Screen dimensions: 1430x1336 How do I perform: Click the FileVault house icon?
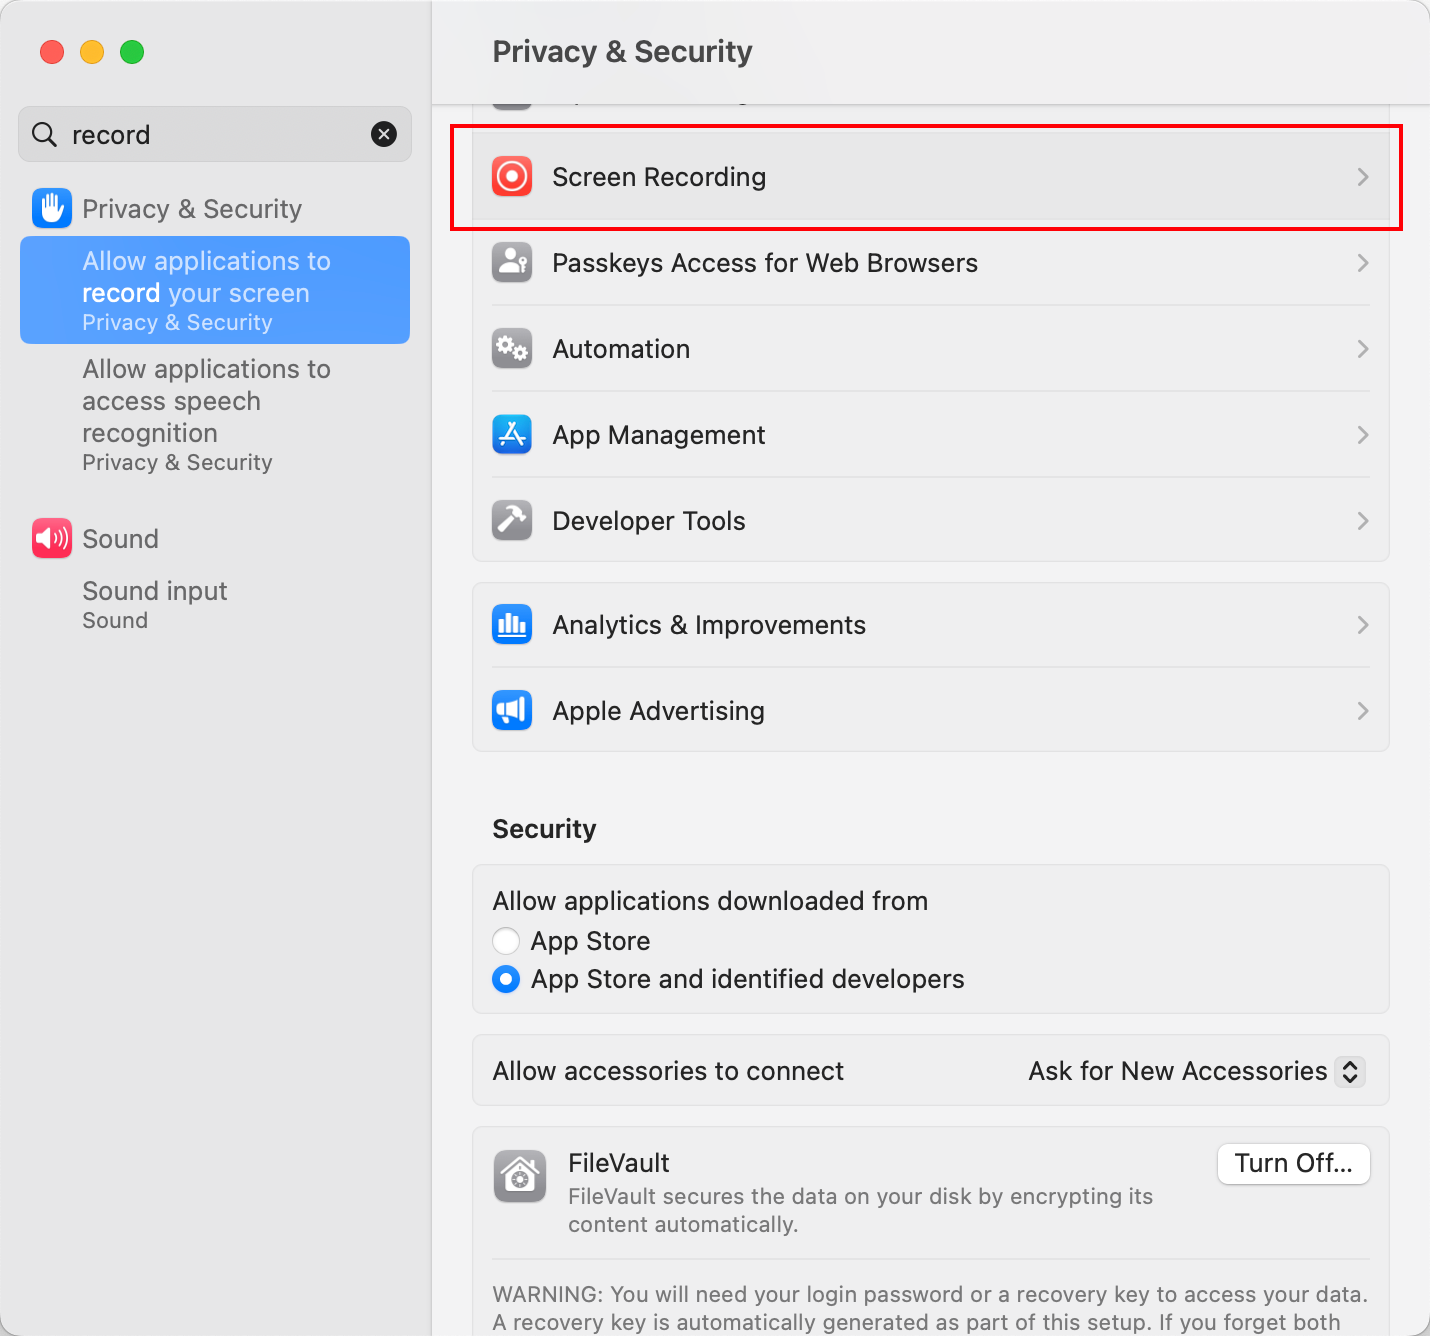520,1176
